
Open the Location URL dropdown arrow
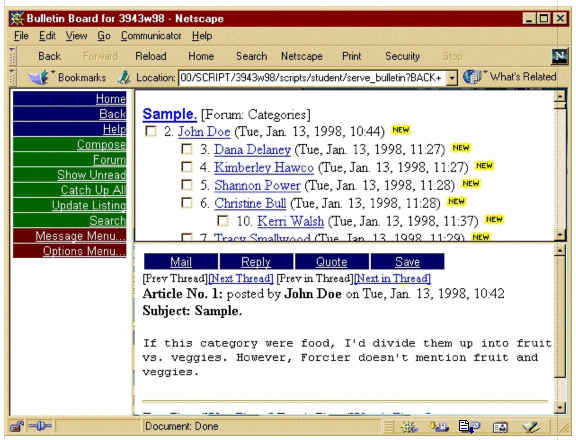(x=452, y=78)
